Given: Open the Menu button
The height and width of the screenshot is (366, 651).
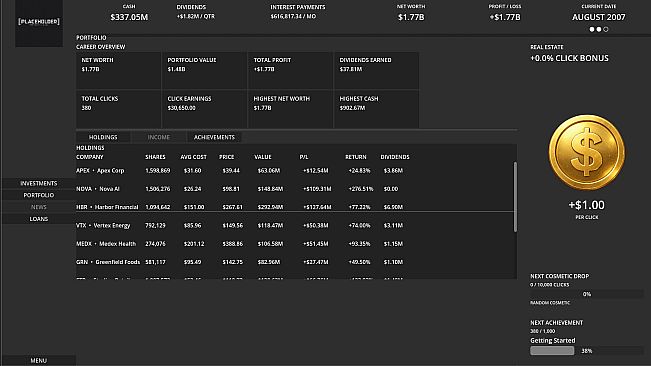Looking at the screenshot, I should click(x=39, y=360).
